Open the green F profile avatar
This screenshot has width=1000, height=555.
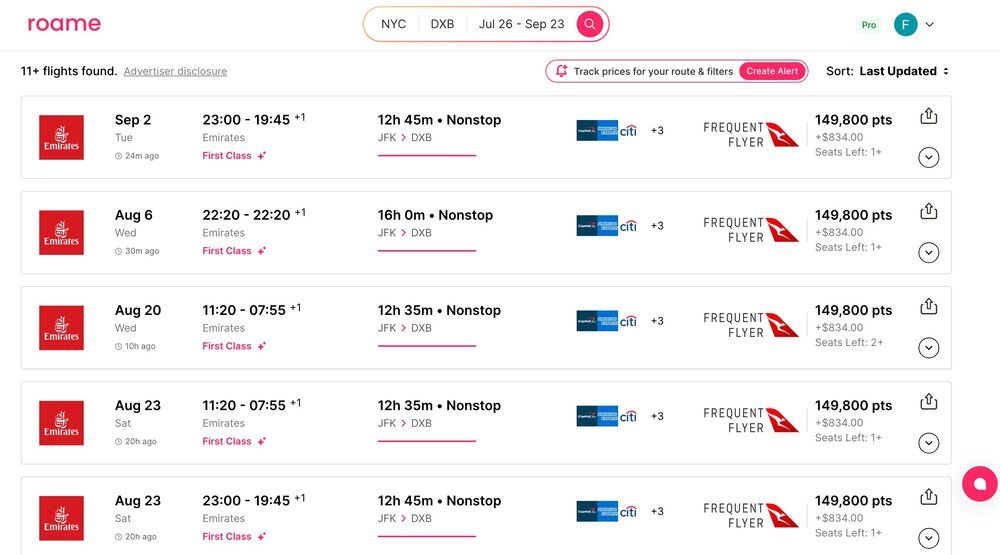coord(905,25)
